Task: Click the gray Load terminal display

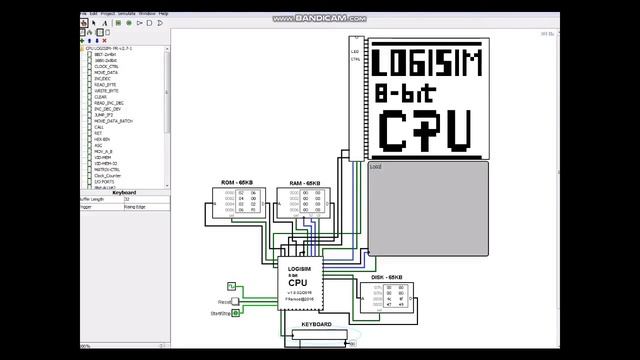Action: (428, 209)
